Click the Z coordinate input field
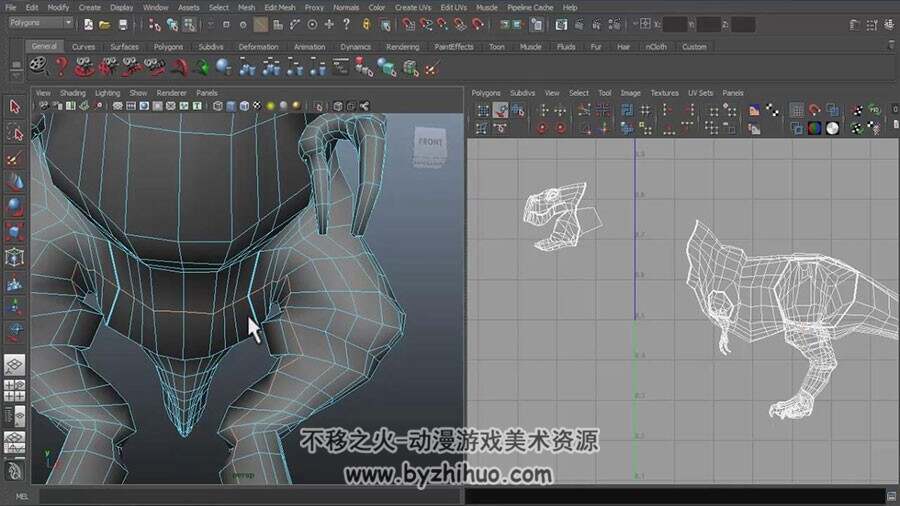The image size is (900, 506). 743,24
